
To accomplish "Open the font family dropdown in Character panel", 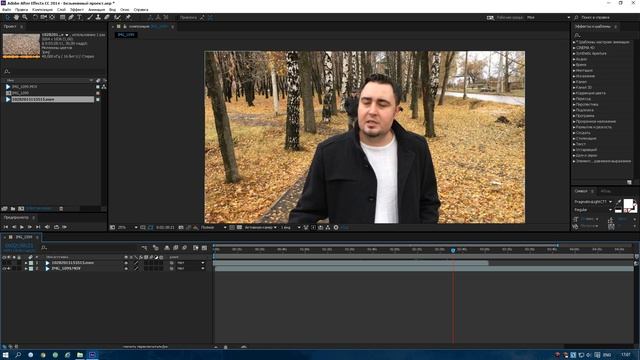I will coord(593,202).
